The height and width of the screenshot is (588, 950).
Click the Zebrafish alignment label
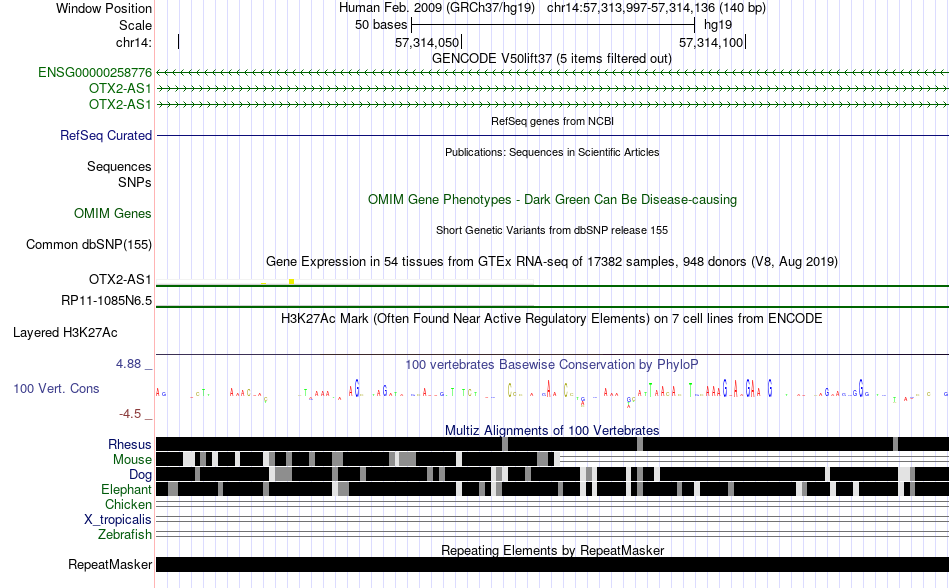[x=124, y=535]
